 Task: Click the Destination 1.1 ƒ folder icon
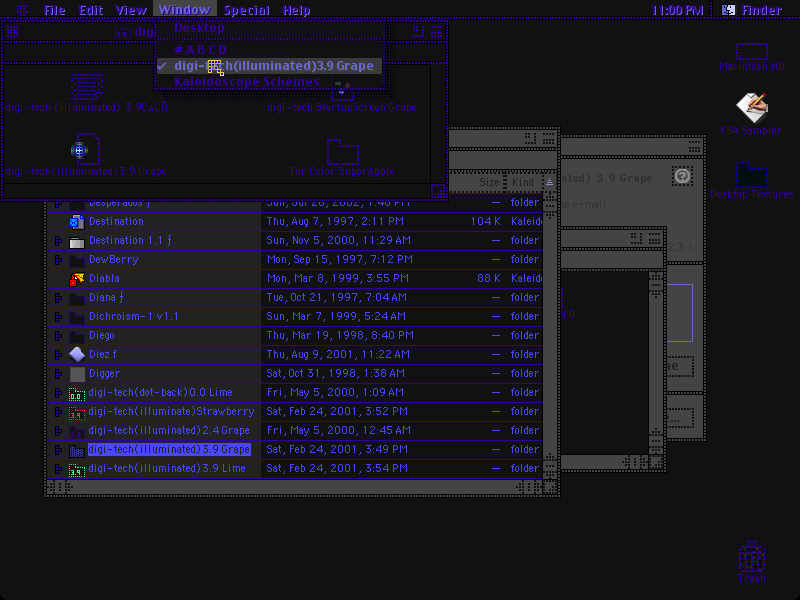click(x=77, y=241)
